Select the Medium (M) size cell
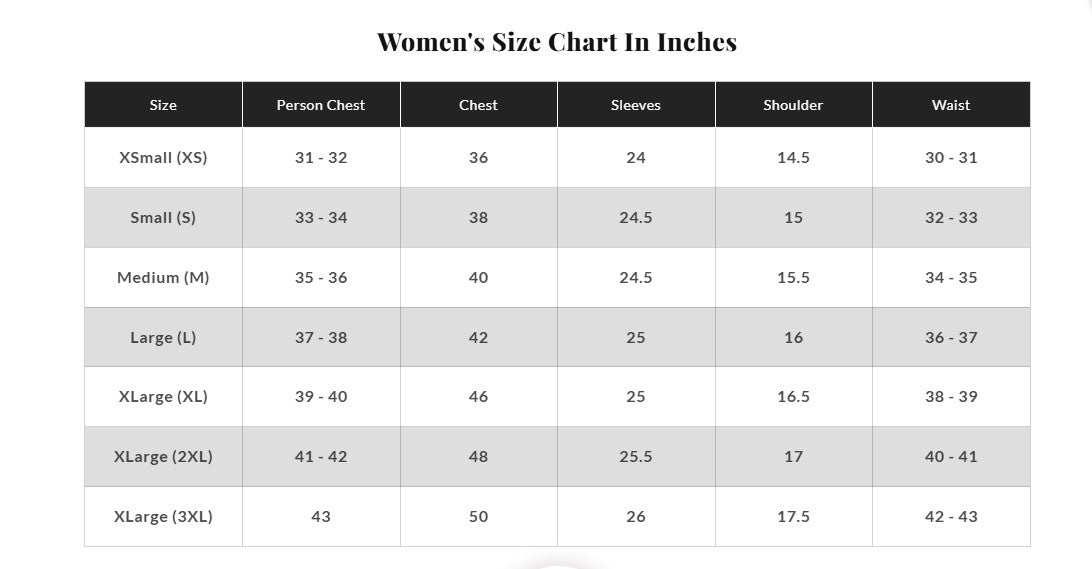1092x569 pixels. [163, 277]
